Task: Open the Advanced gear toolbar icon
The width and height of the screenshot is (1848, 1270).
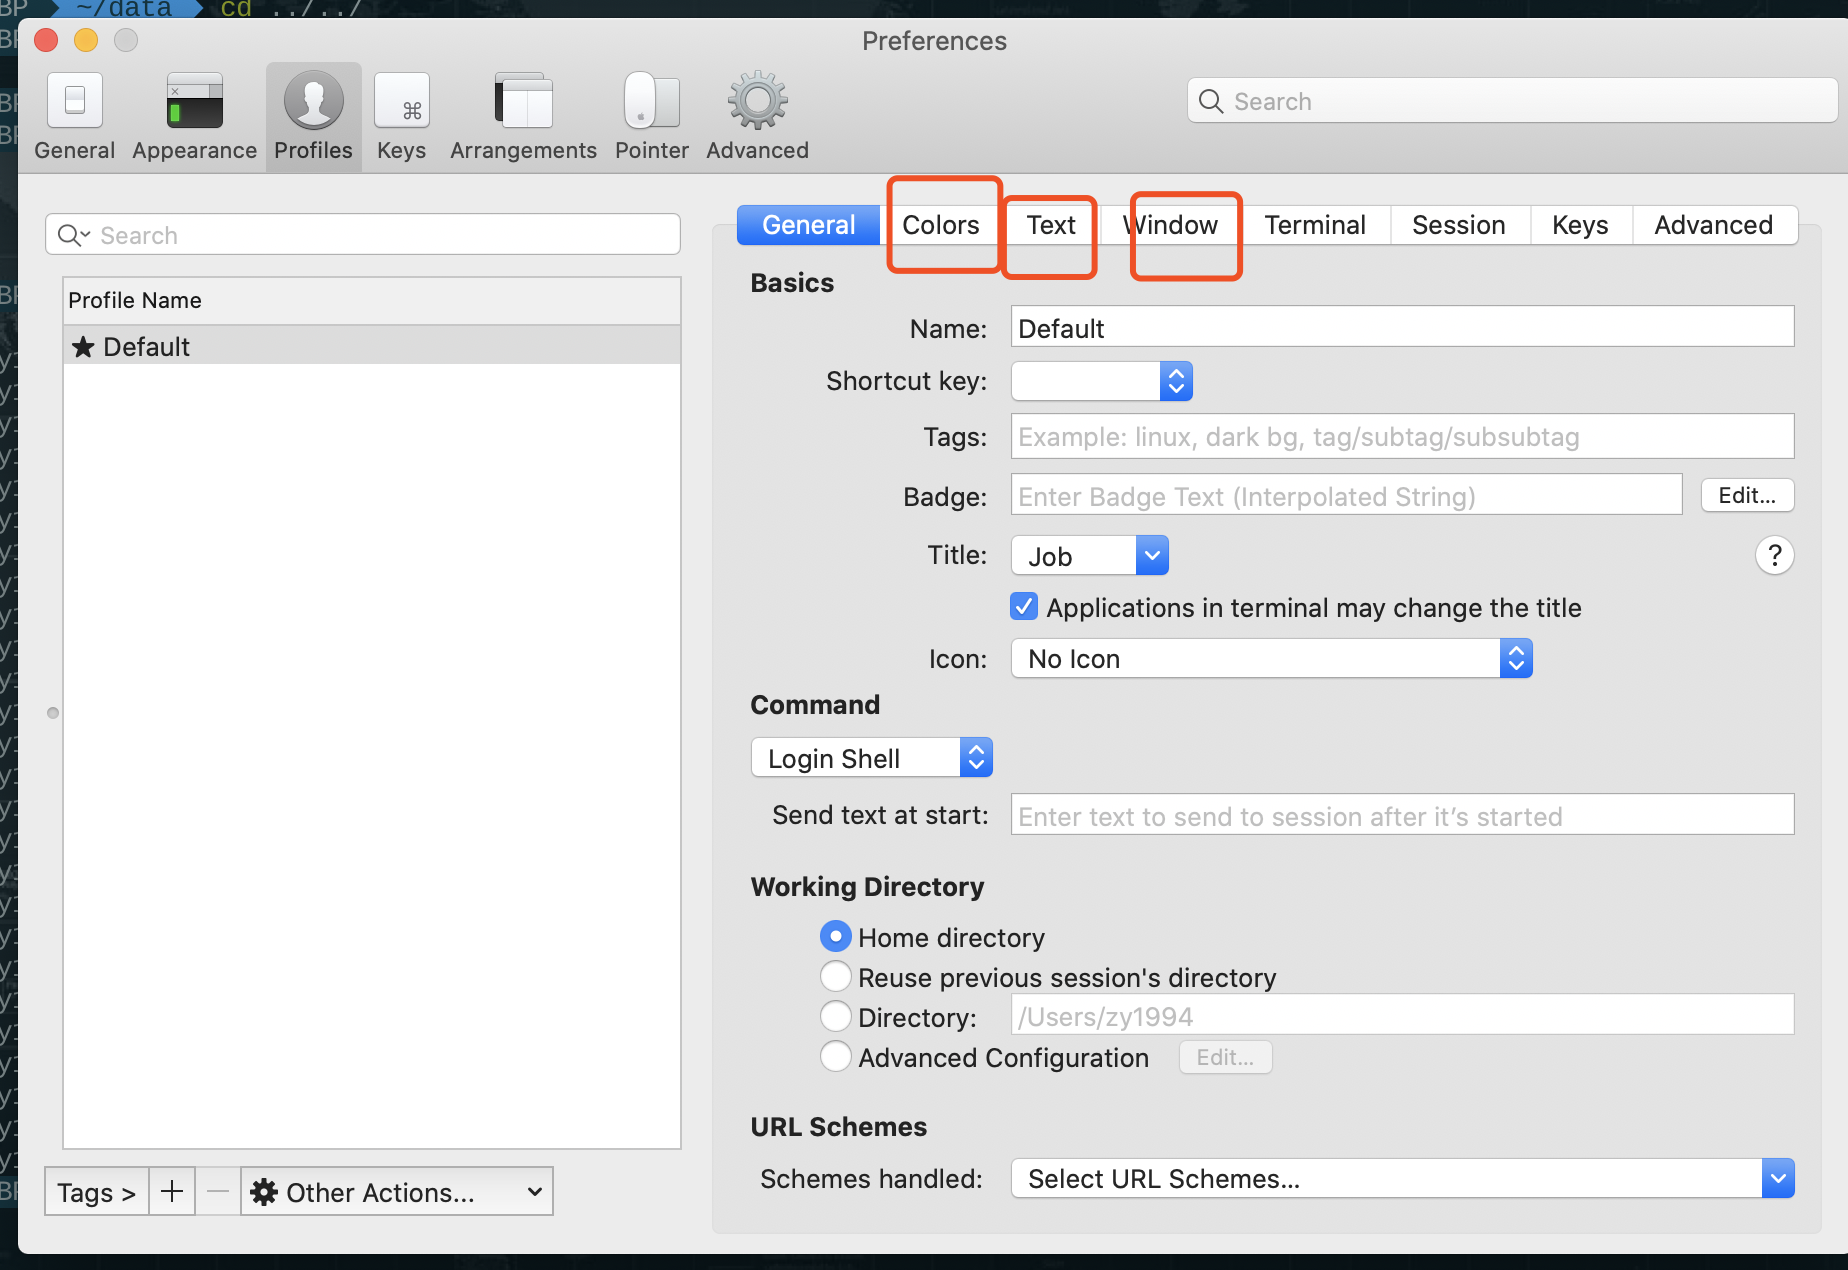Action: coord(757,115)
